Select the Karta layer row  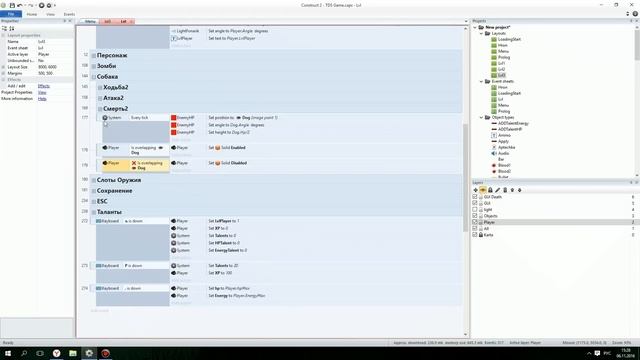(x=555, y=235)
